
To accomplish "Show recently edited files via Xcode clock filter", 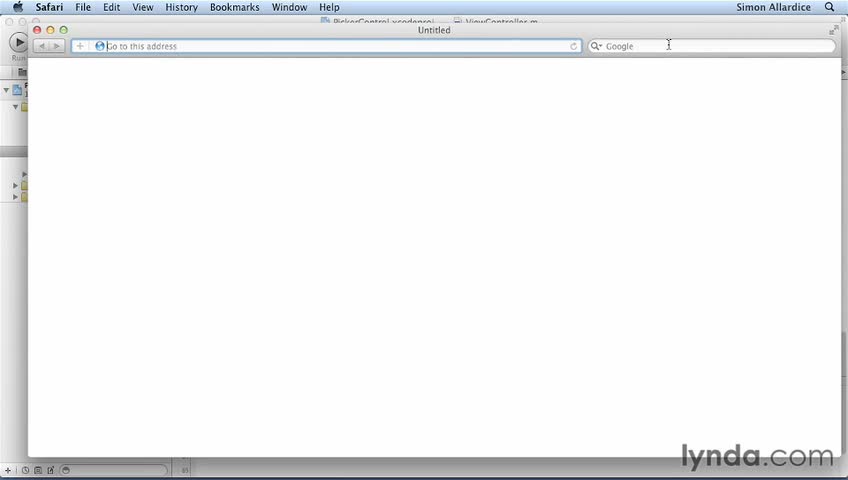I will (25, 470).
